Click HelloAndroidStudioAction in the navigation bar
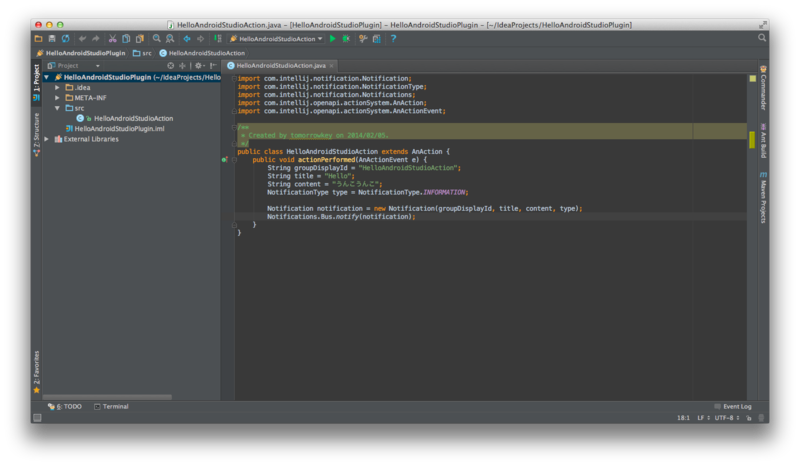 coord(202,53)
